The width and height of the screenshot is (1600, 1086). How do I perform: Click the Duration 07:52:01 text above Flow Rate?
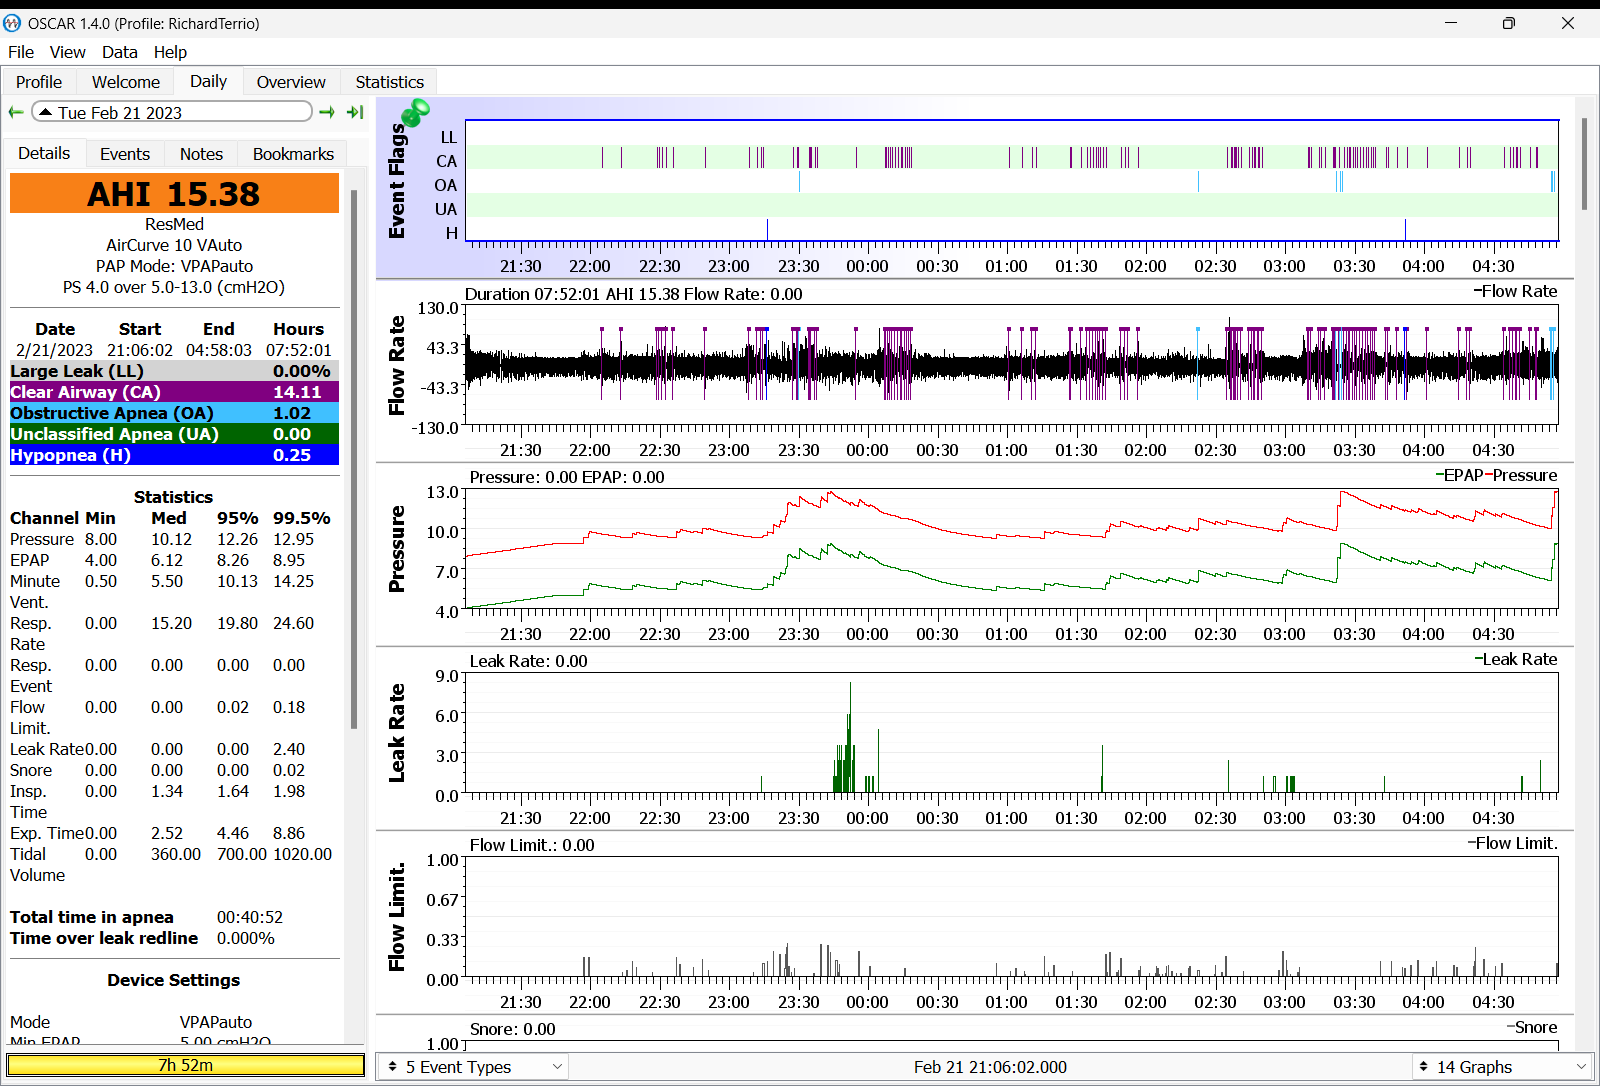[x=533, y=294]
